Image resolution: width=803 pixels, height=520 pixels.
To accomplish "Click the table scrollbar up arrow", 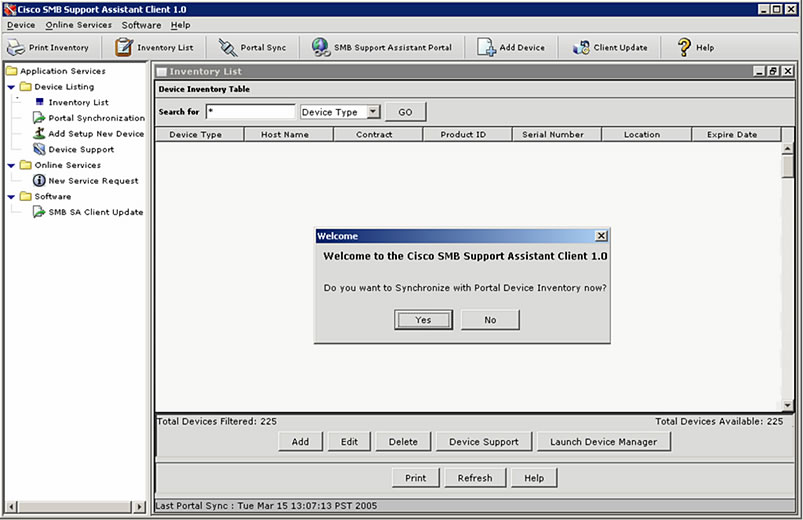I will 787,148.
